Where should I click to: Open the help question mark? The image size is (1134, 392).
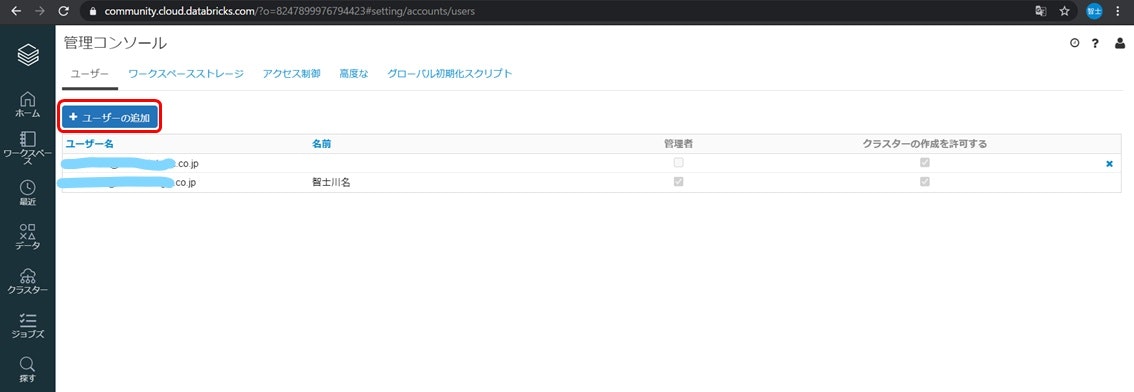pos(1096,43)
